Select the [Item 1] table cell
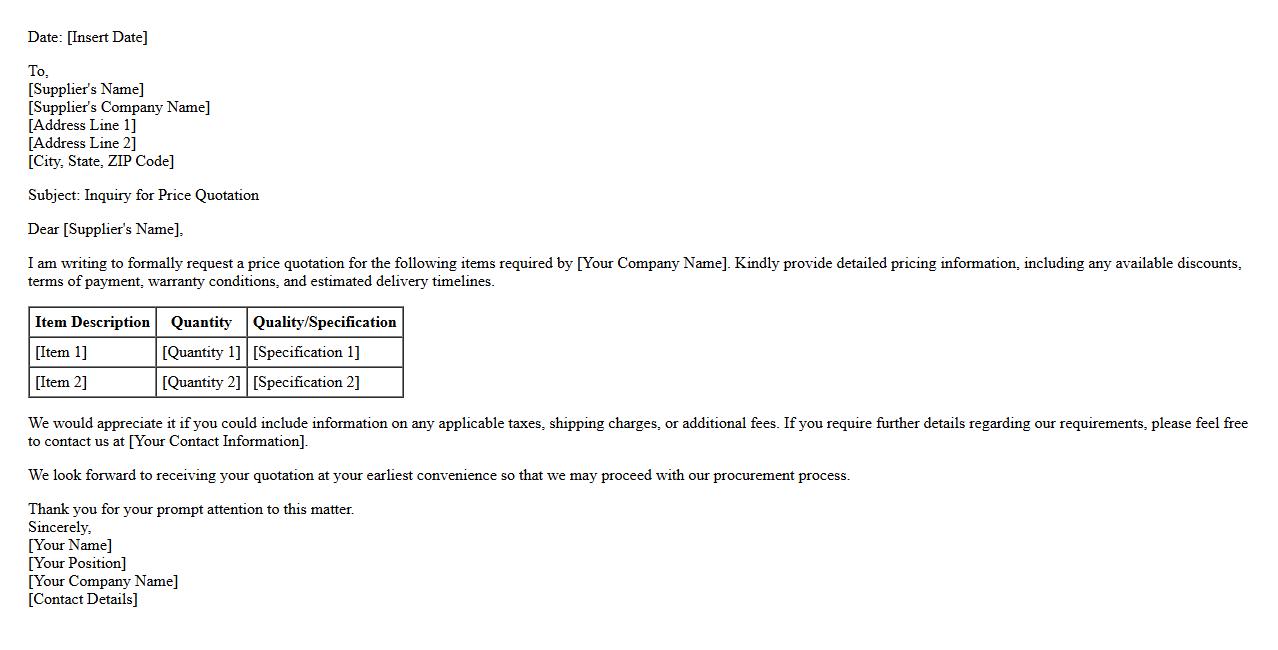1278x650 pixels. [x=61, y=352]
